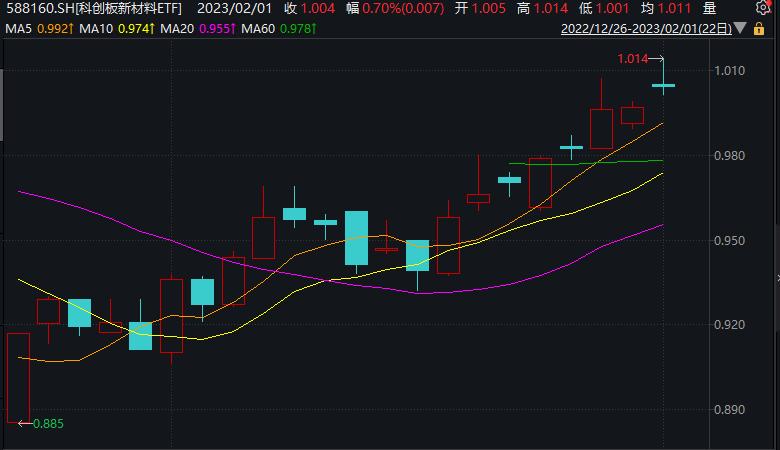The width and height of the screenshot is (780, 450).
Task: Click the 2023/02/01 date text
Action: pos(234,8)
